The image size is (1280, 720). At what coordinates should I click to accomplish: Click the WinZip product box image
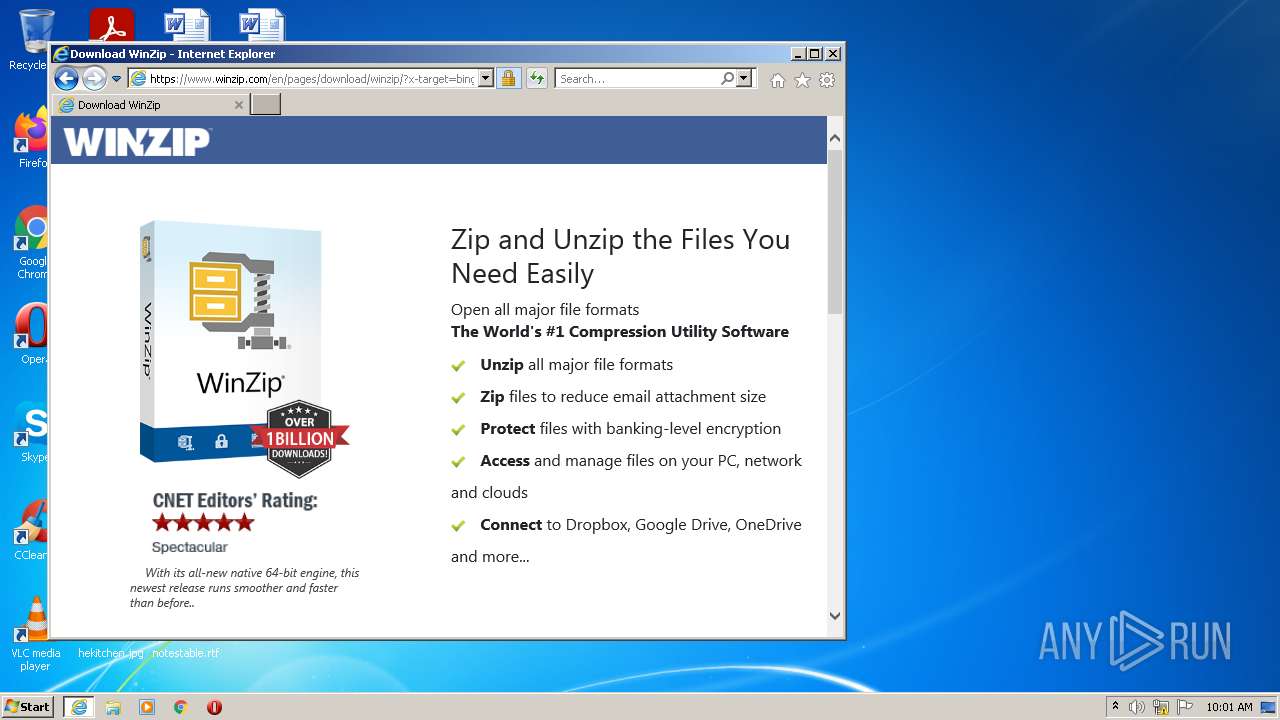(232, 340)
